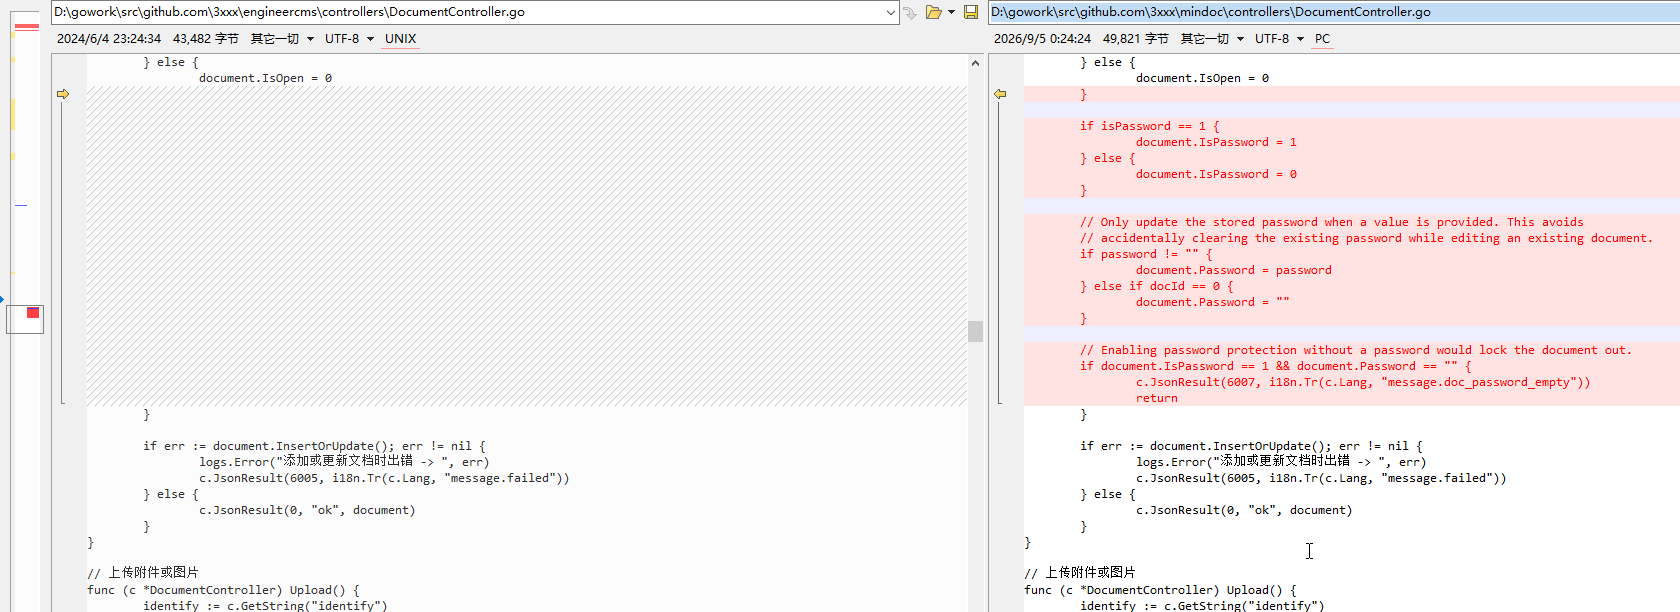Click the viewport box in the overview thumbnail

[x=25, y=319]
